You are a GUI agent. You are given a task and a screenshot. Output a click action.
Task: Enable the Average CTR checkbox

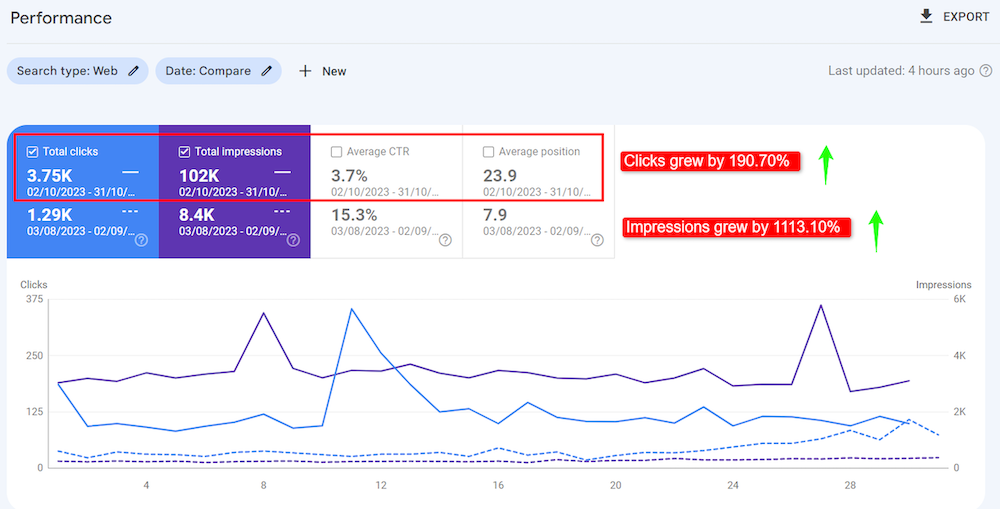[336, 152]
